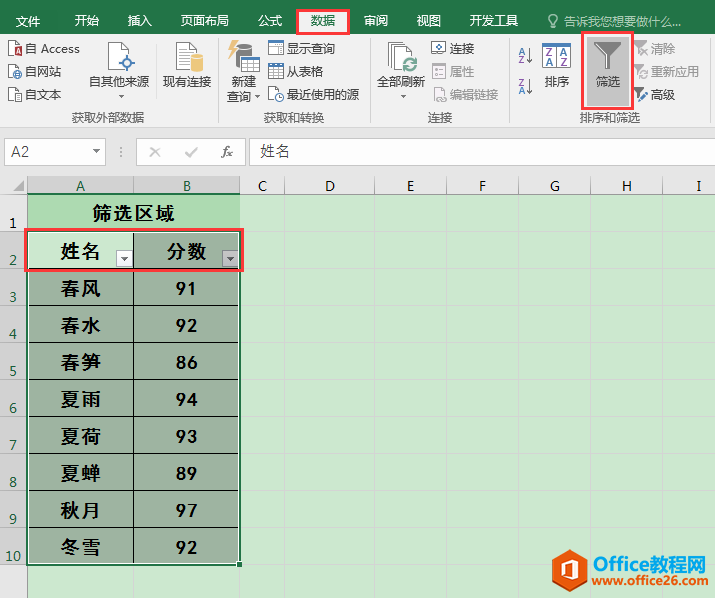Image resolution: width=715 pixels, height=598 pixels.
Task: Toggle 筛选 filter button
Action: (607, 70)
